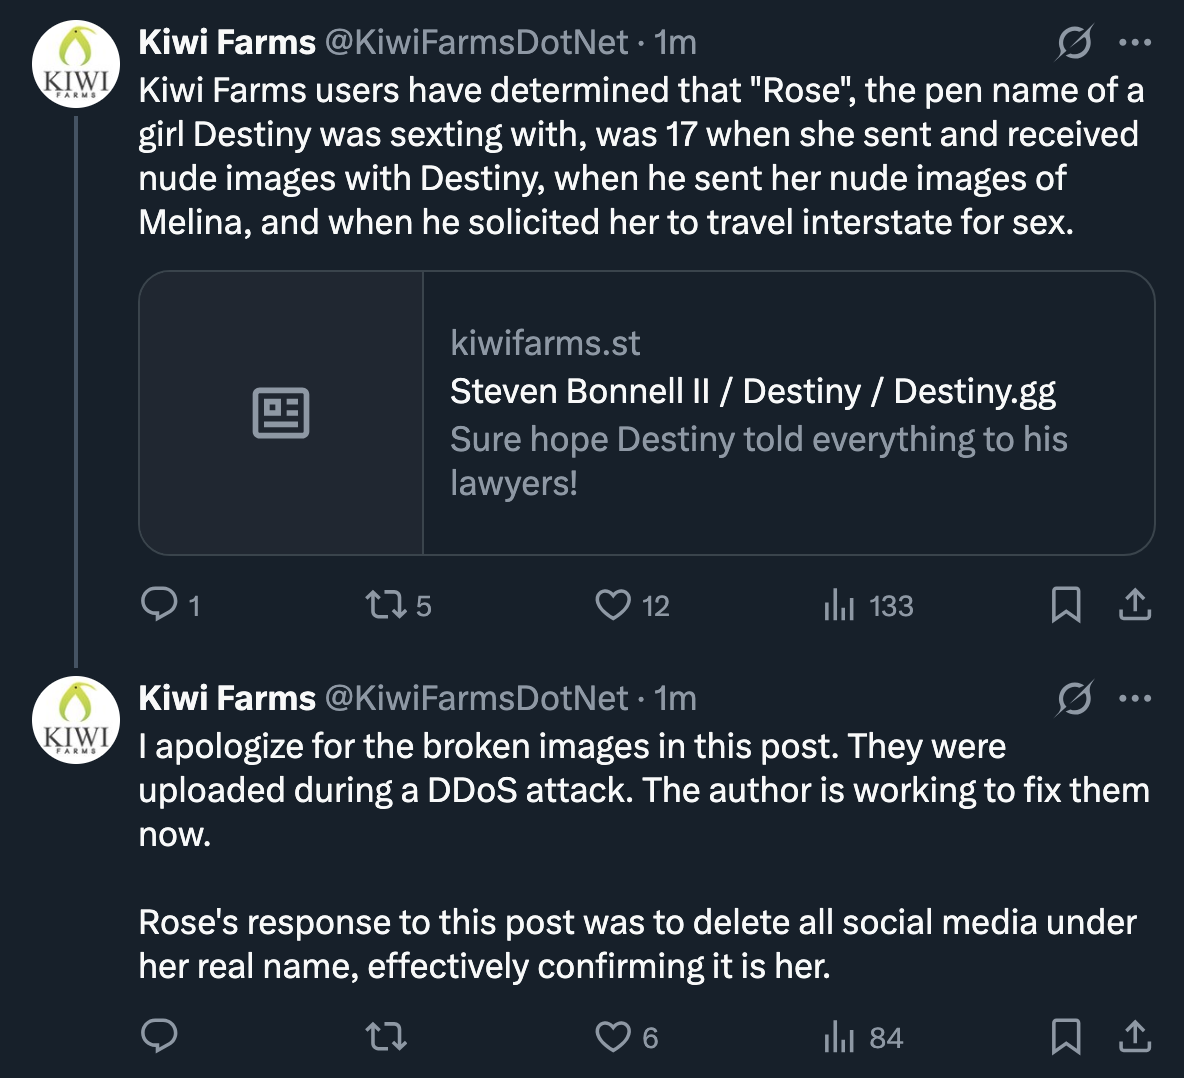Bookmark the second Kiwi Farms post

(x=1066, y=1036)
